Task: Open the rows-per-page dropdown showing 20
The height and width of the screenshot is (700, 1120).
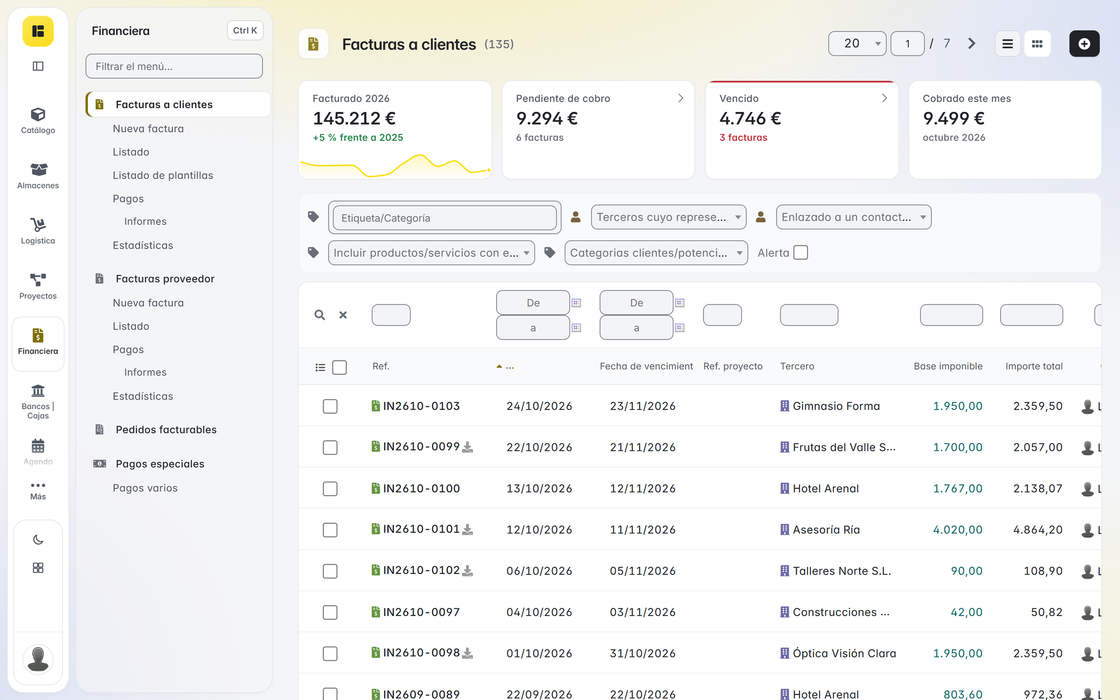Action: click(857, 44)
